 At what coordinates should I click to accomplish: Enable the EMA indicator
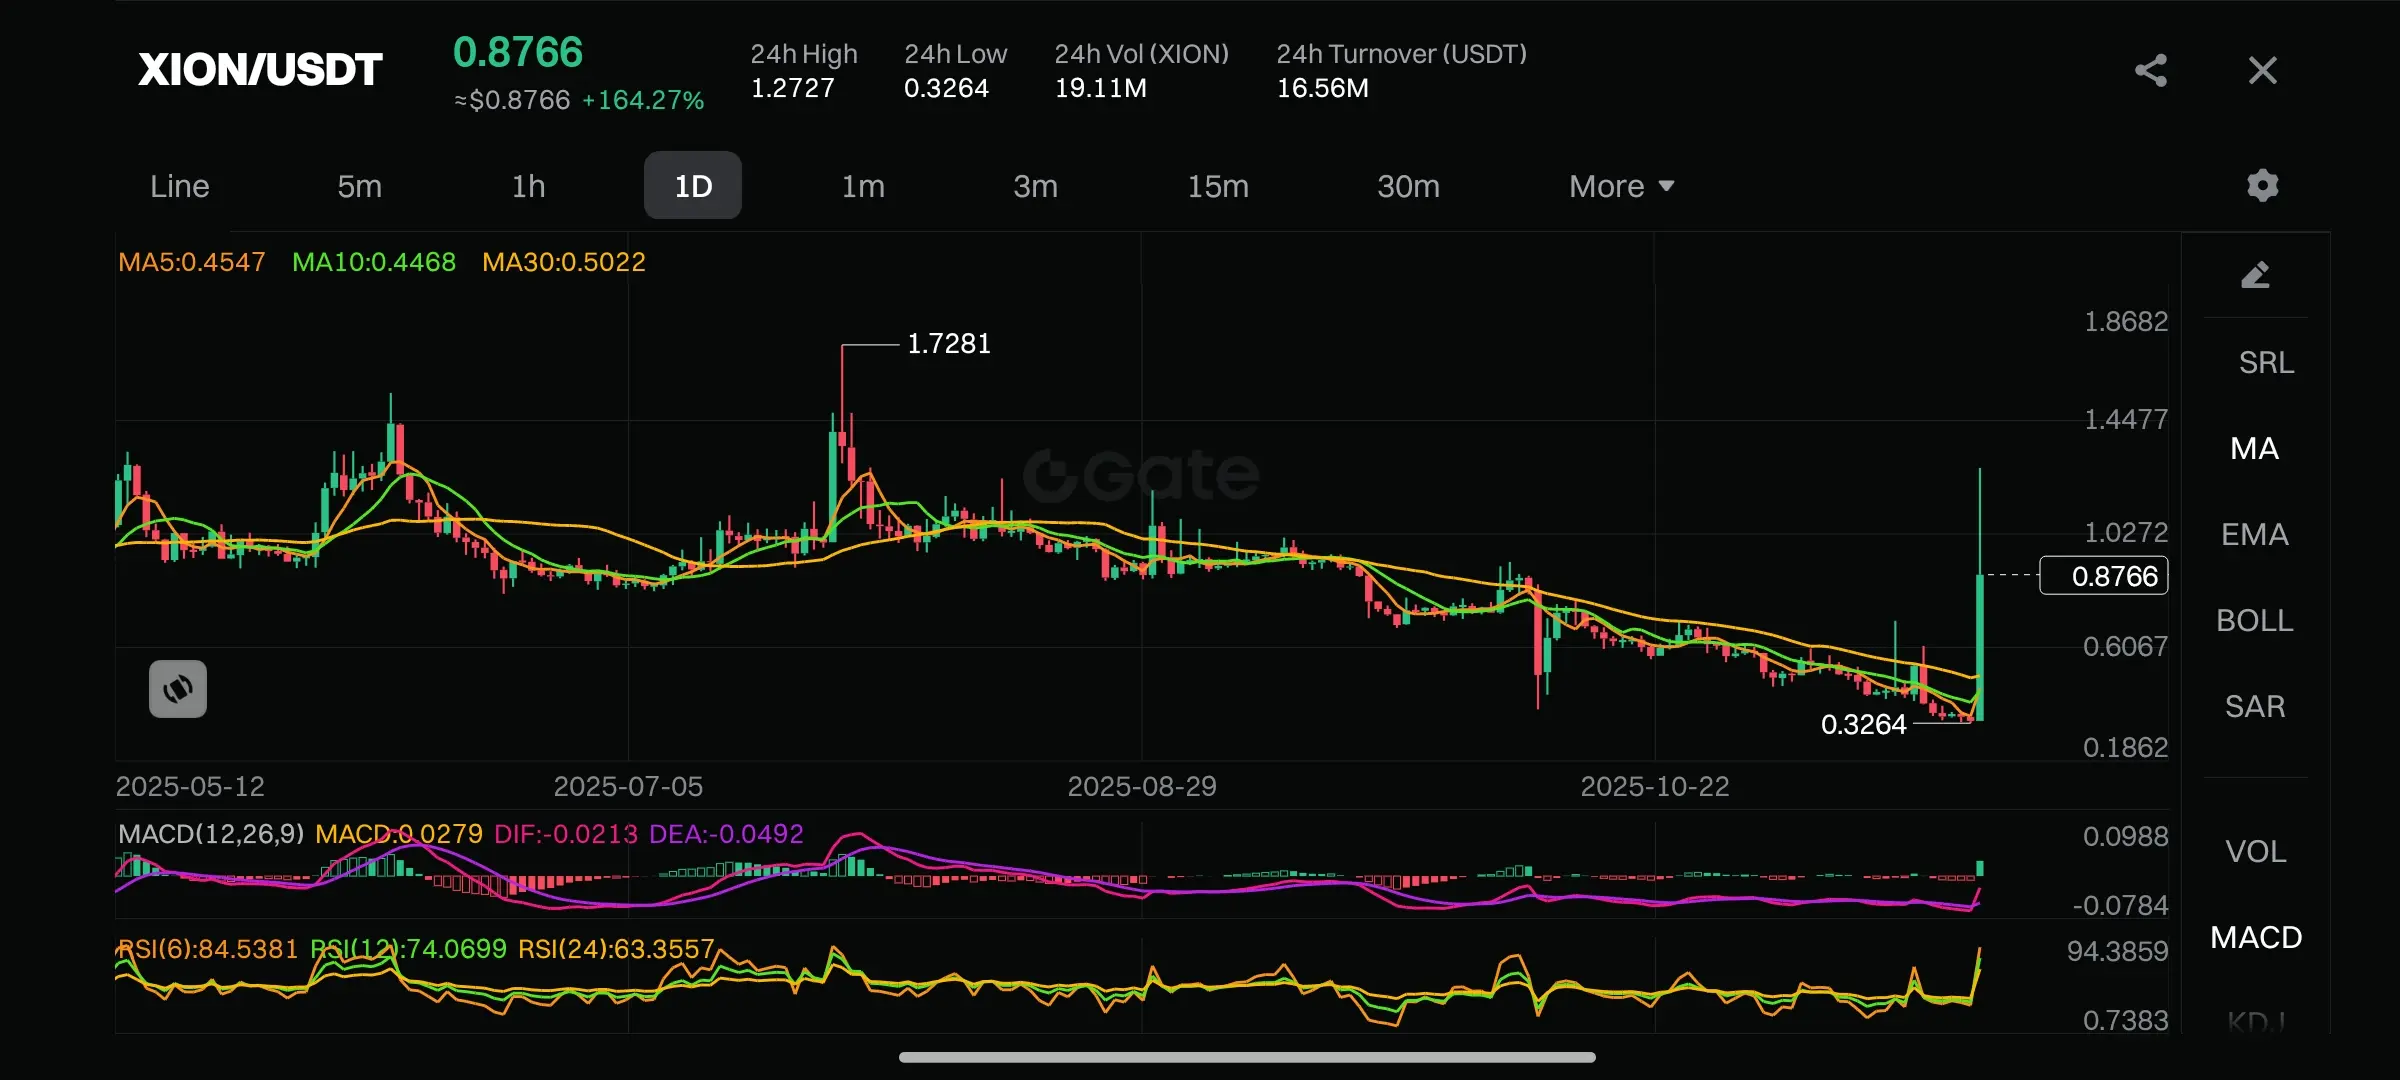pyautogui.click(x=2254, y=534)
